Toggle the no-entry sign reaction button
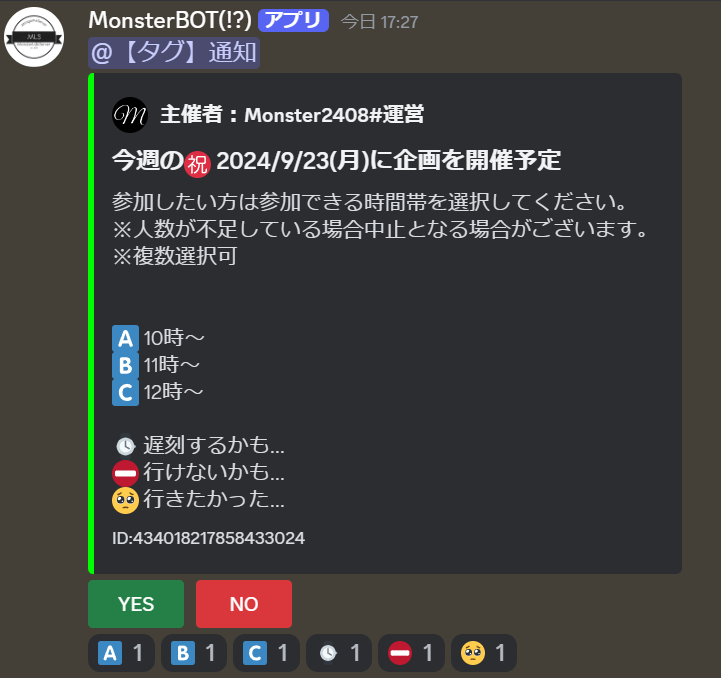 tap(411, 653)
